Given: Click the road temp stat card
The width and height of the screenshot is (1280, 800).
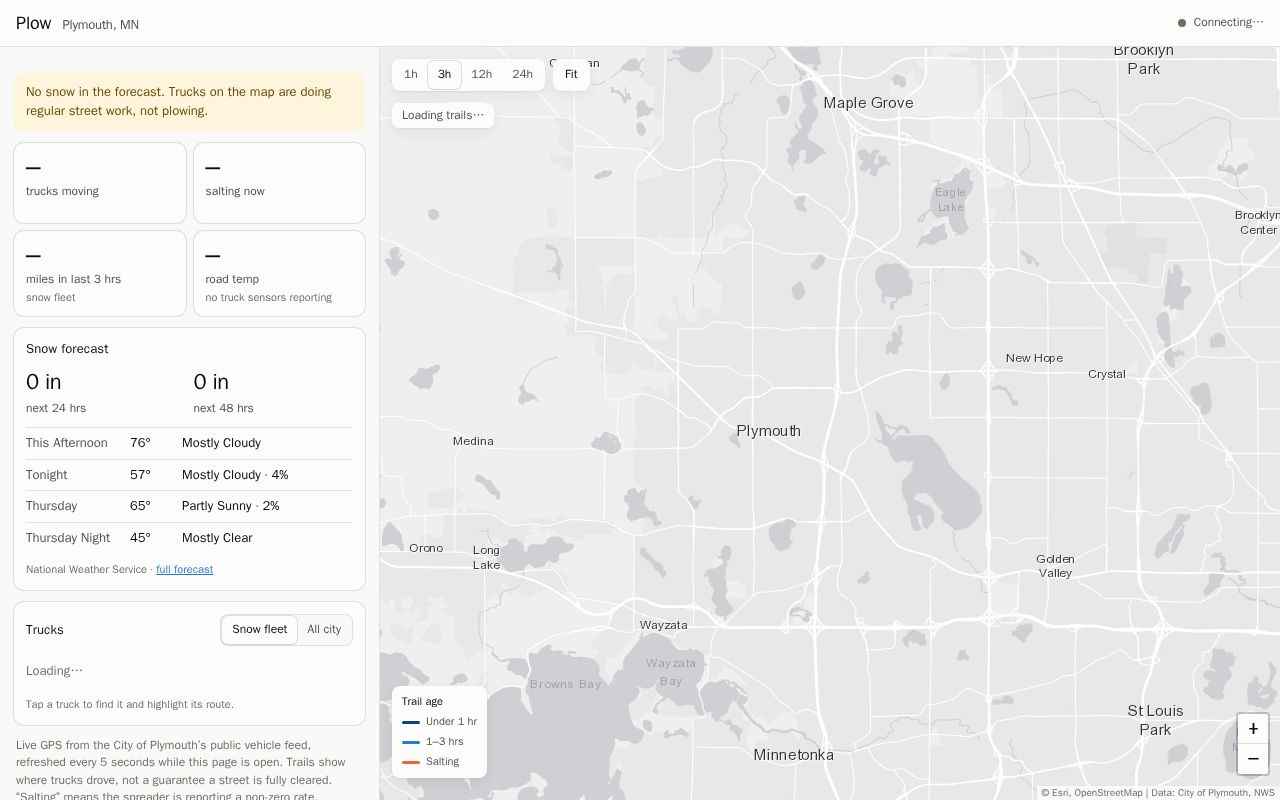Looking at the screenshot, I should [x=279, y=274].
